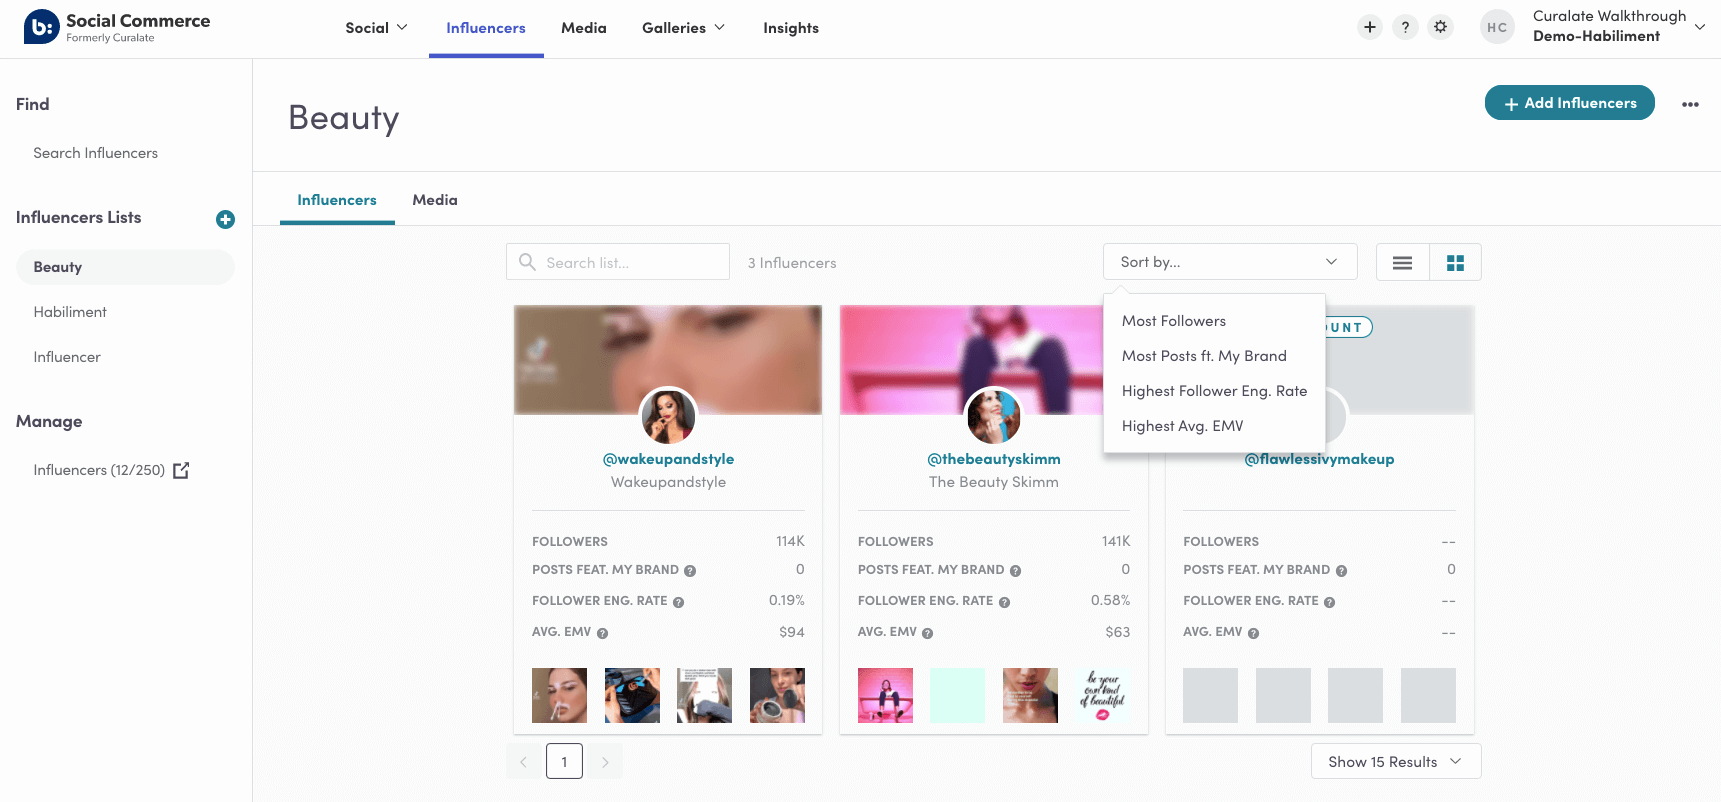Viewport: 1721px width, 802px height.
Task: Open the three-dot more options menu
Action: [x=1690, y=104]
